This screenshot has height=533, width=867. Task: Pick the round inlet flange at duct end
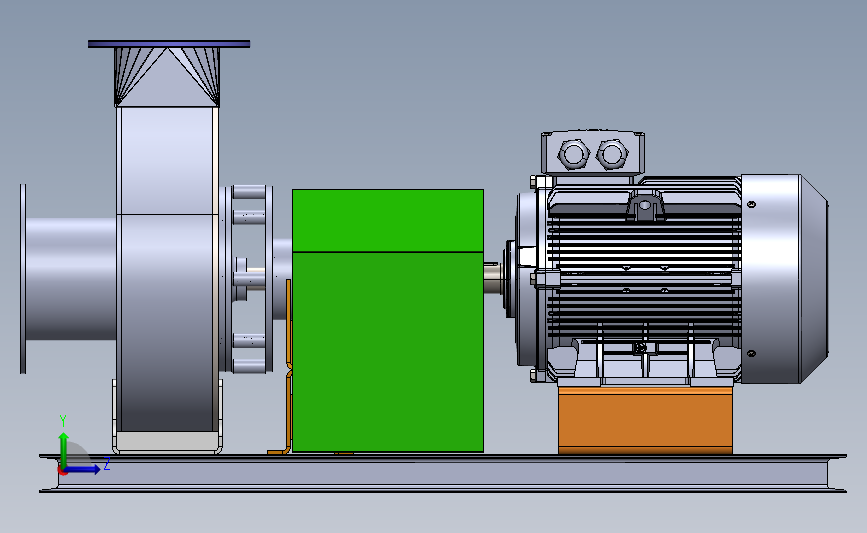[23, 279]
